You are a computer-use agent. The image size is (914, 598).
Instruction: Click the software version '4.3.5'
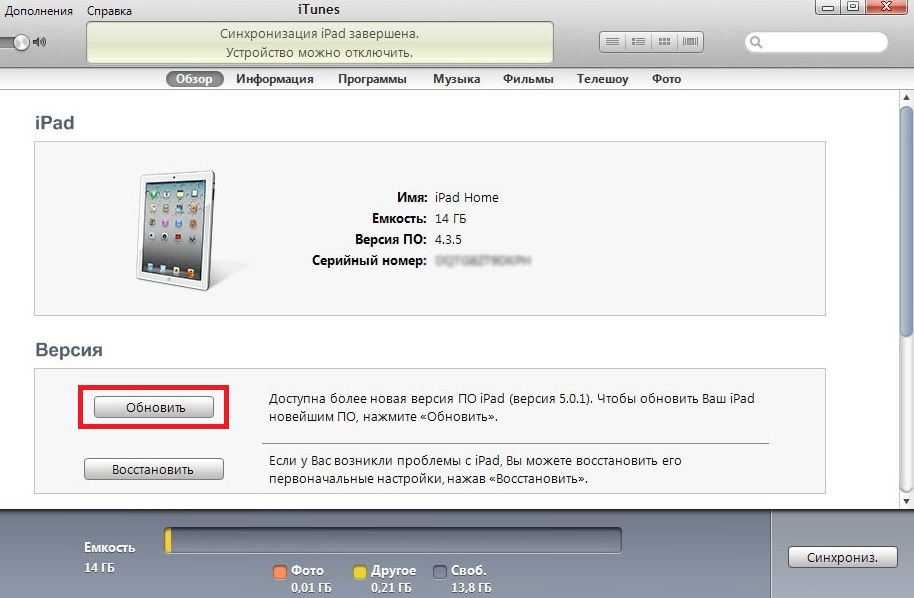pos(448,240)
